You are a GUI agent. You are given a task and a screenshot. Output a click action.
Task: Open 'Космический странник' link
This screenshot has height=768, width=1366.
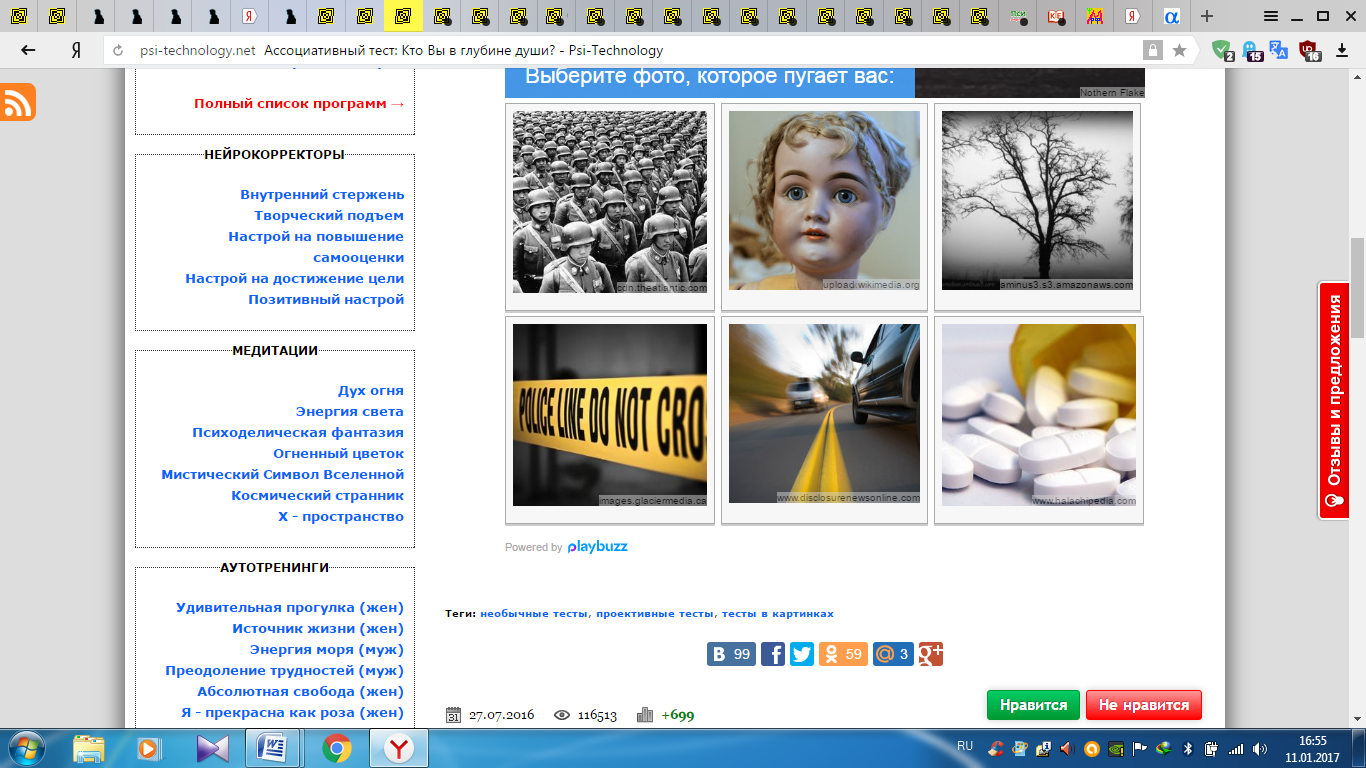coord(318,495)
